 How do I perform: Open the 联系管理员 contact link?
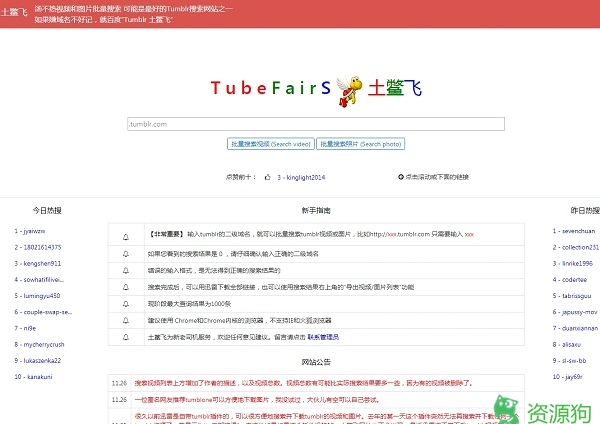coord(323,337)
